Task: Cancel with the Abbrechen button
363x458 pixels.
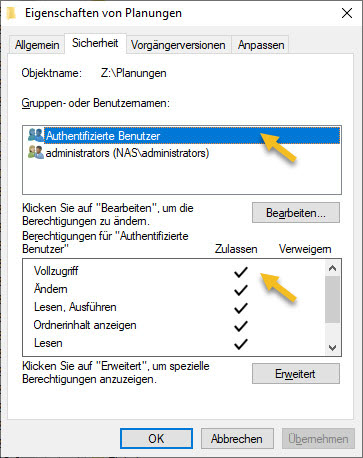Action: point(237,438)
